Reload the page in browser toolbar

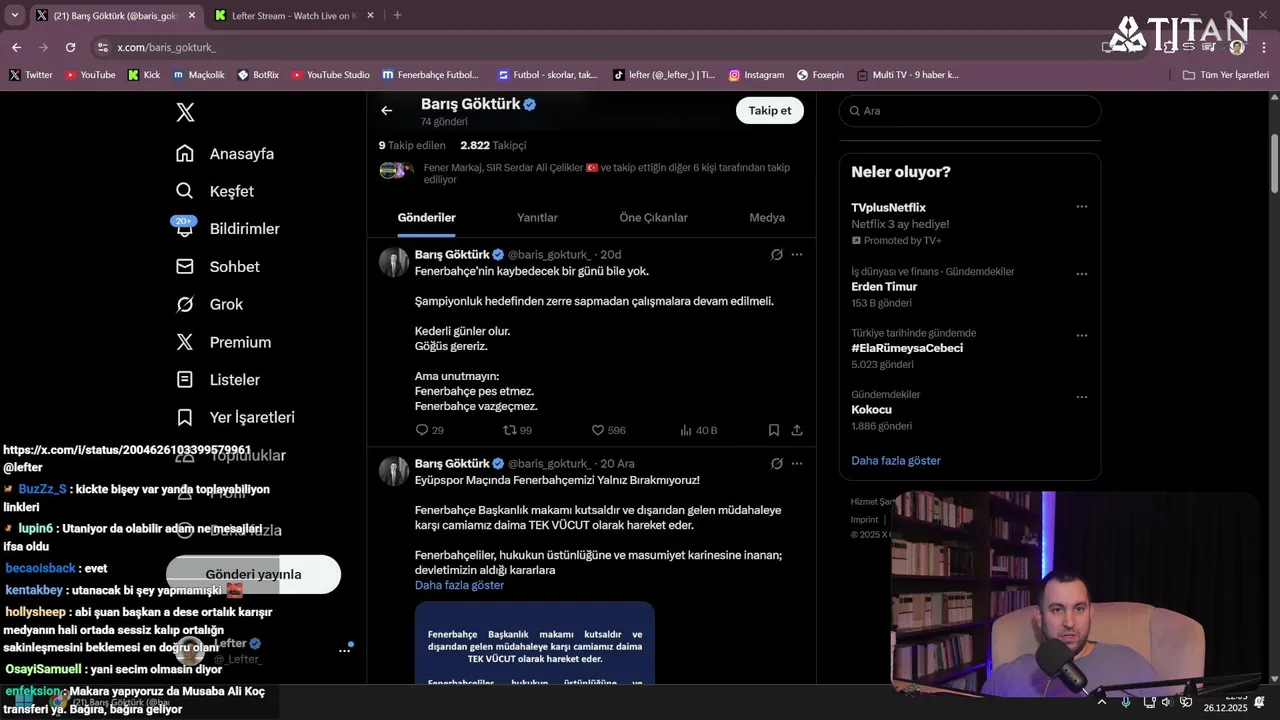tap(70, 47)
